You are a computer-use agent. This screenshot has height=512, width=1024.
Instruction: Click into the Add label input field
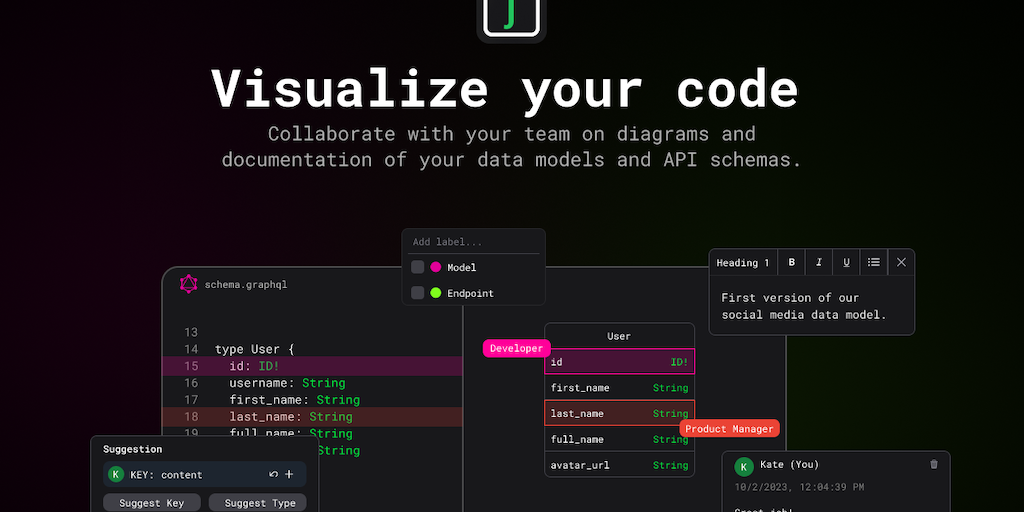click(473, 242)
